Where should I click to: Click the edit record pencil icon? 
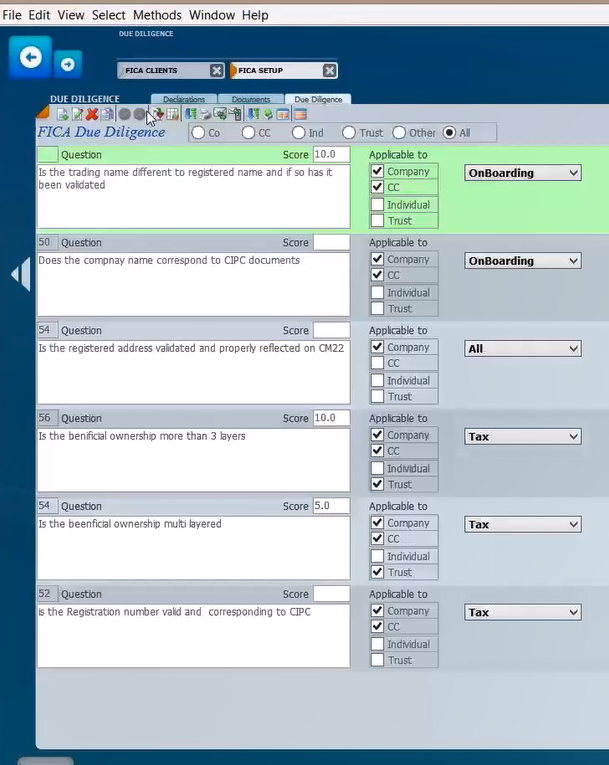(77, 115)
